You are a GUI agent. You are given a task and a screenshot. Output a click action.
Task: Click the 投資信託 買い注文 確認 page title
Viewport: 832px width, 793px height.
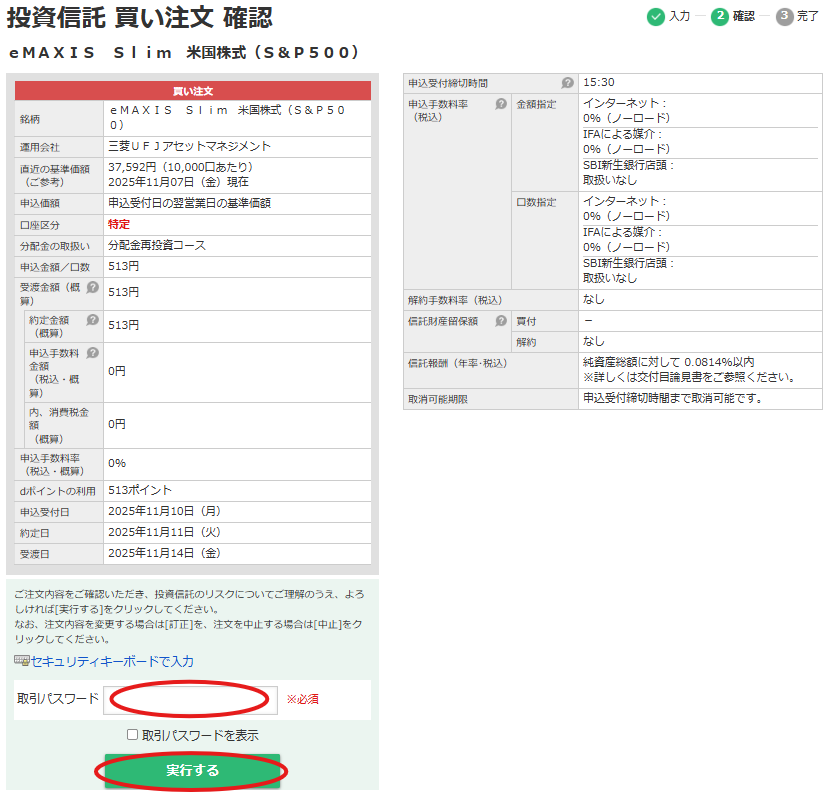140,17
